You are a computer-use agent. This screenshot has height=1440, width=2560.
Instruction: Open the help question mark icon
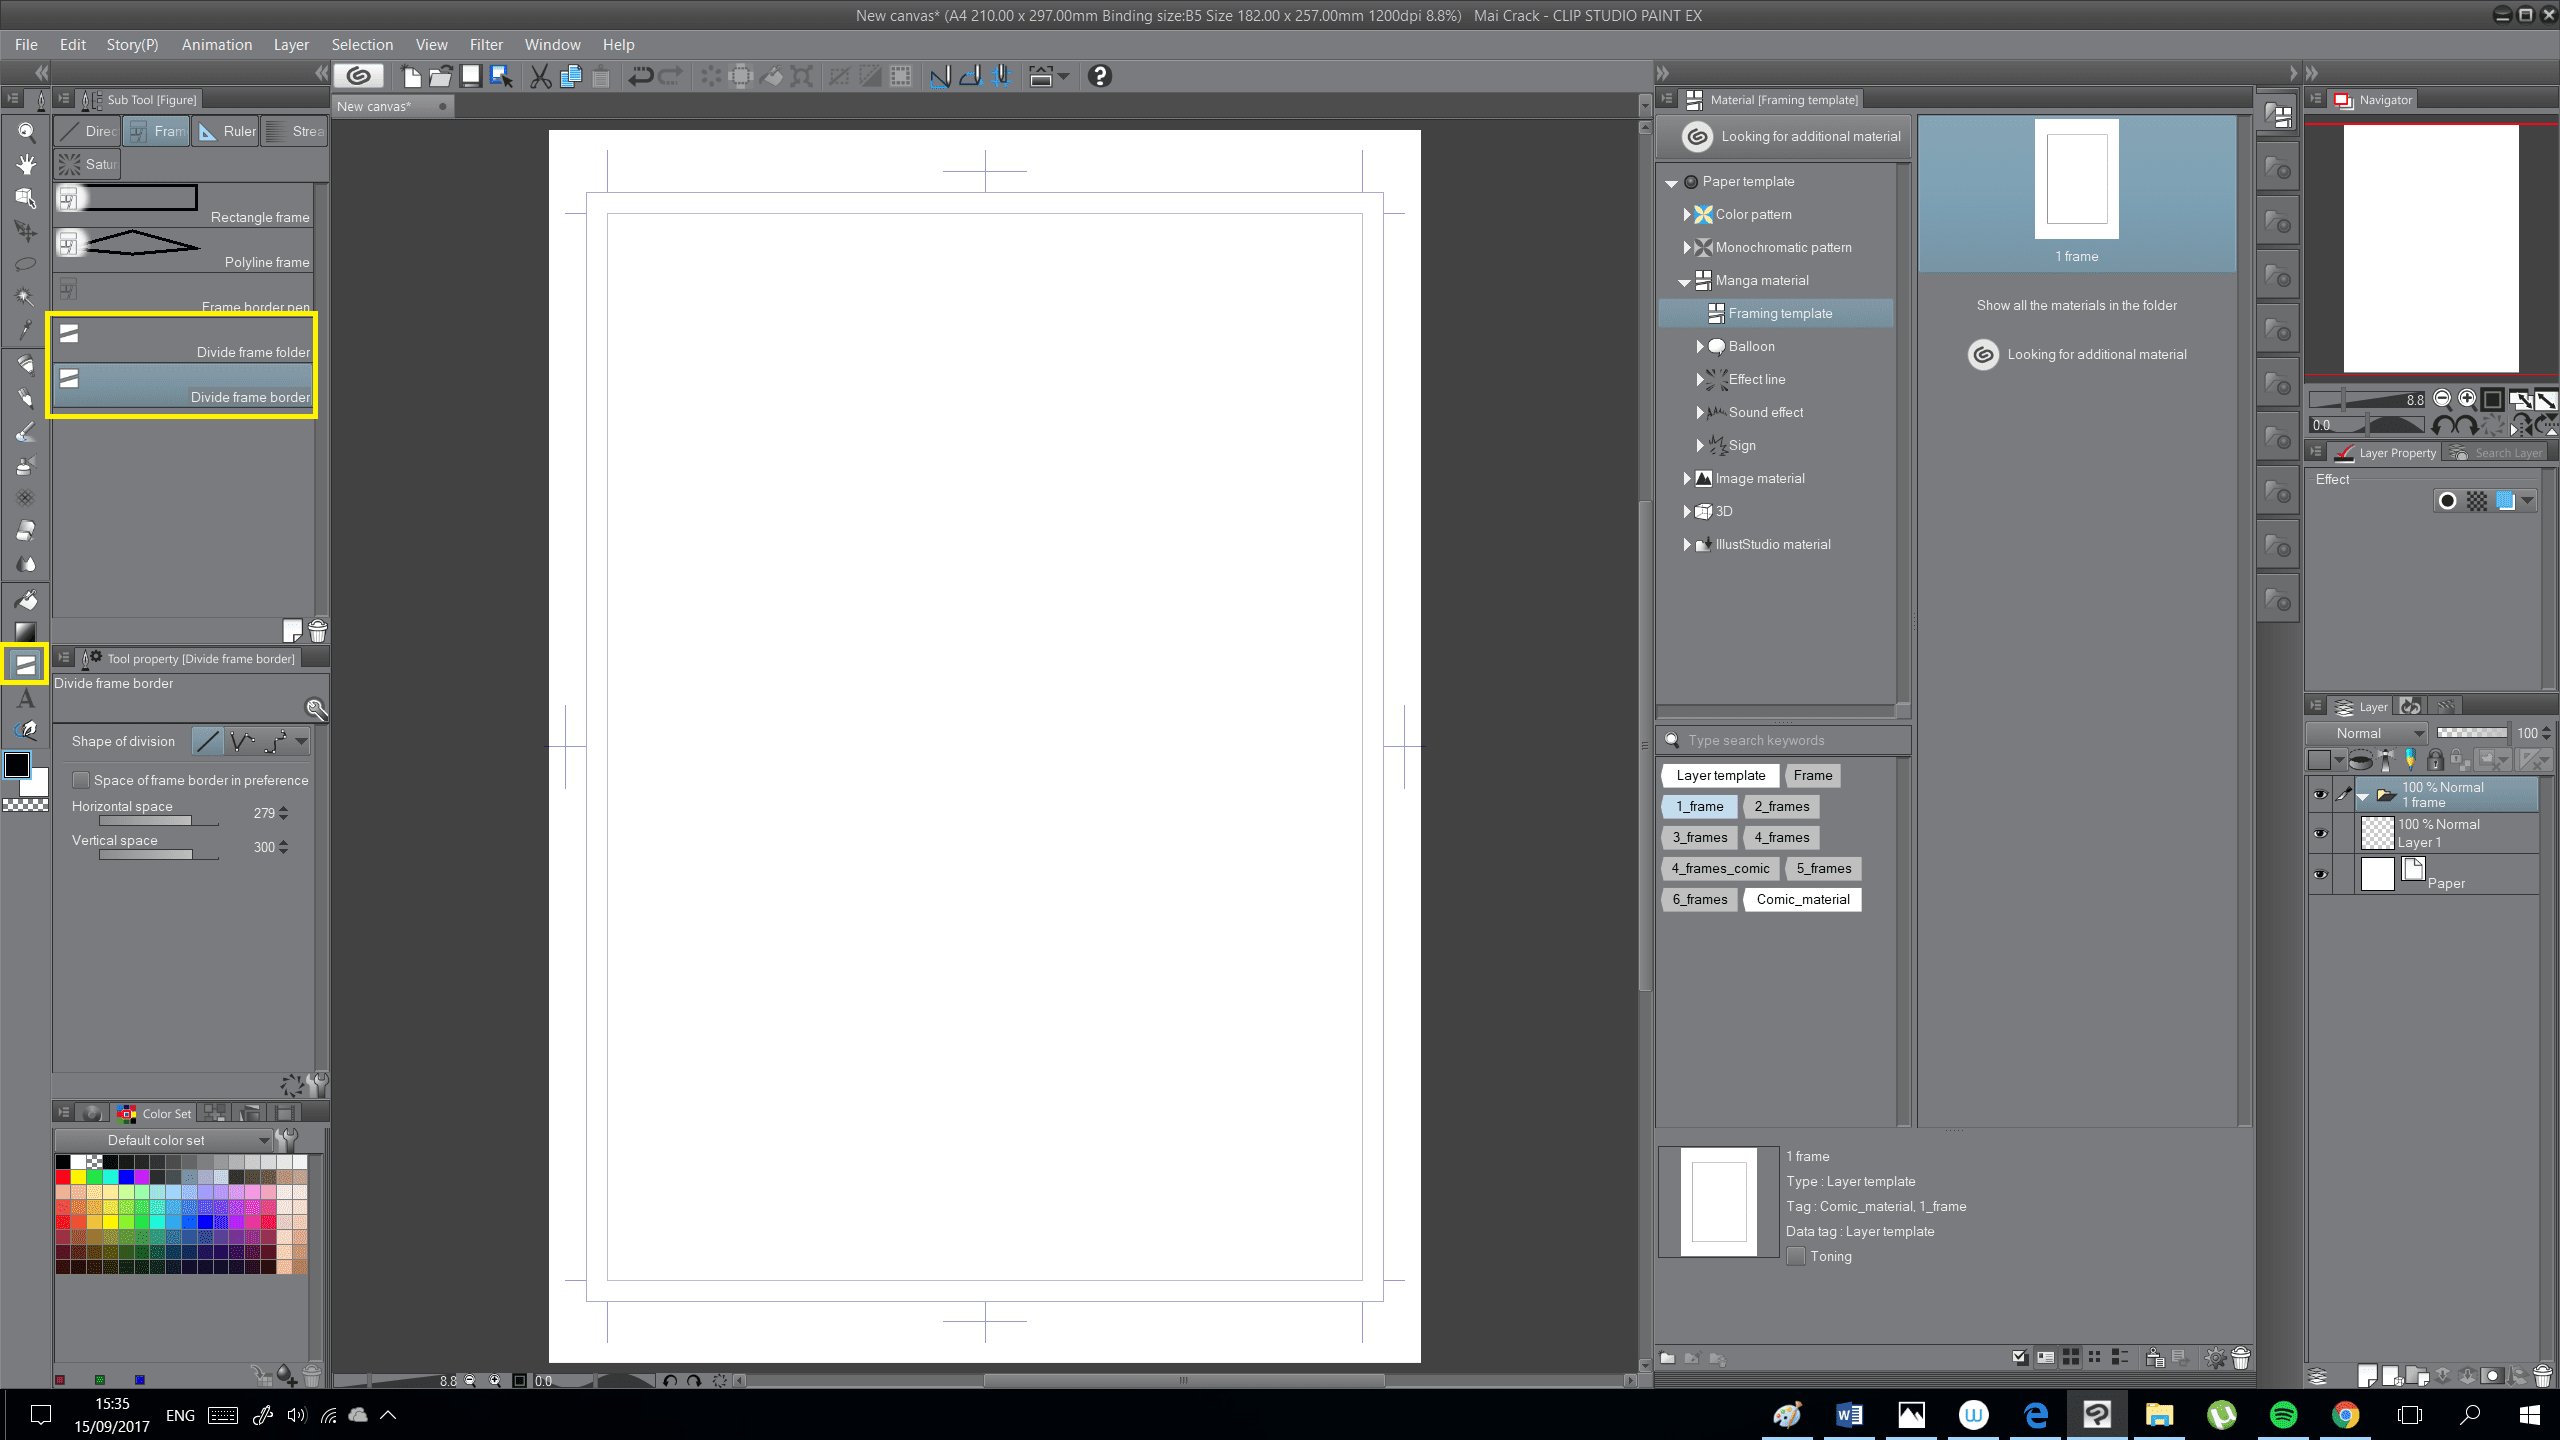(x=1099, y=76)
